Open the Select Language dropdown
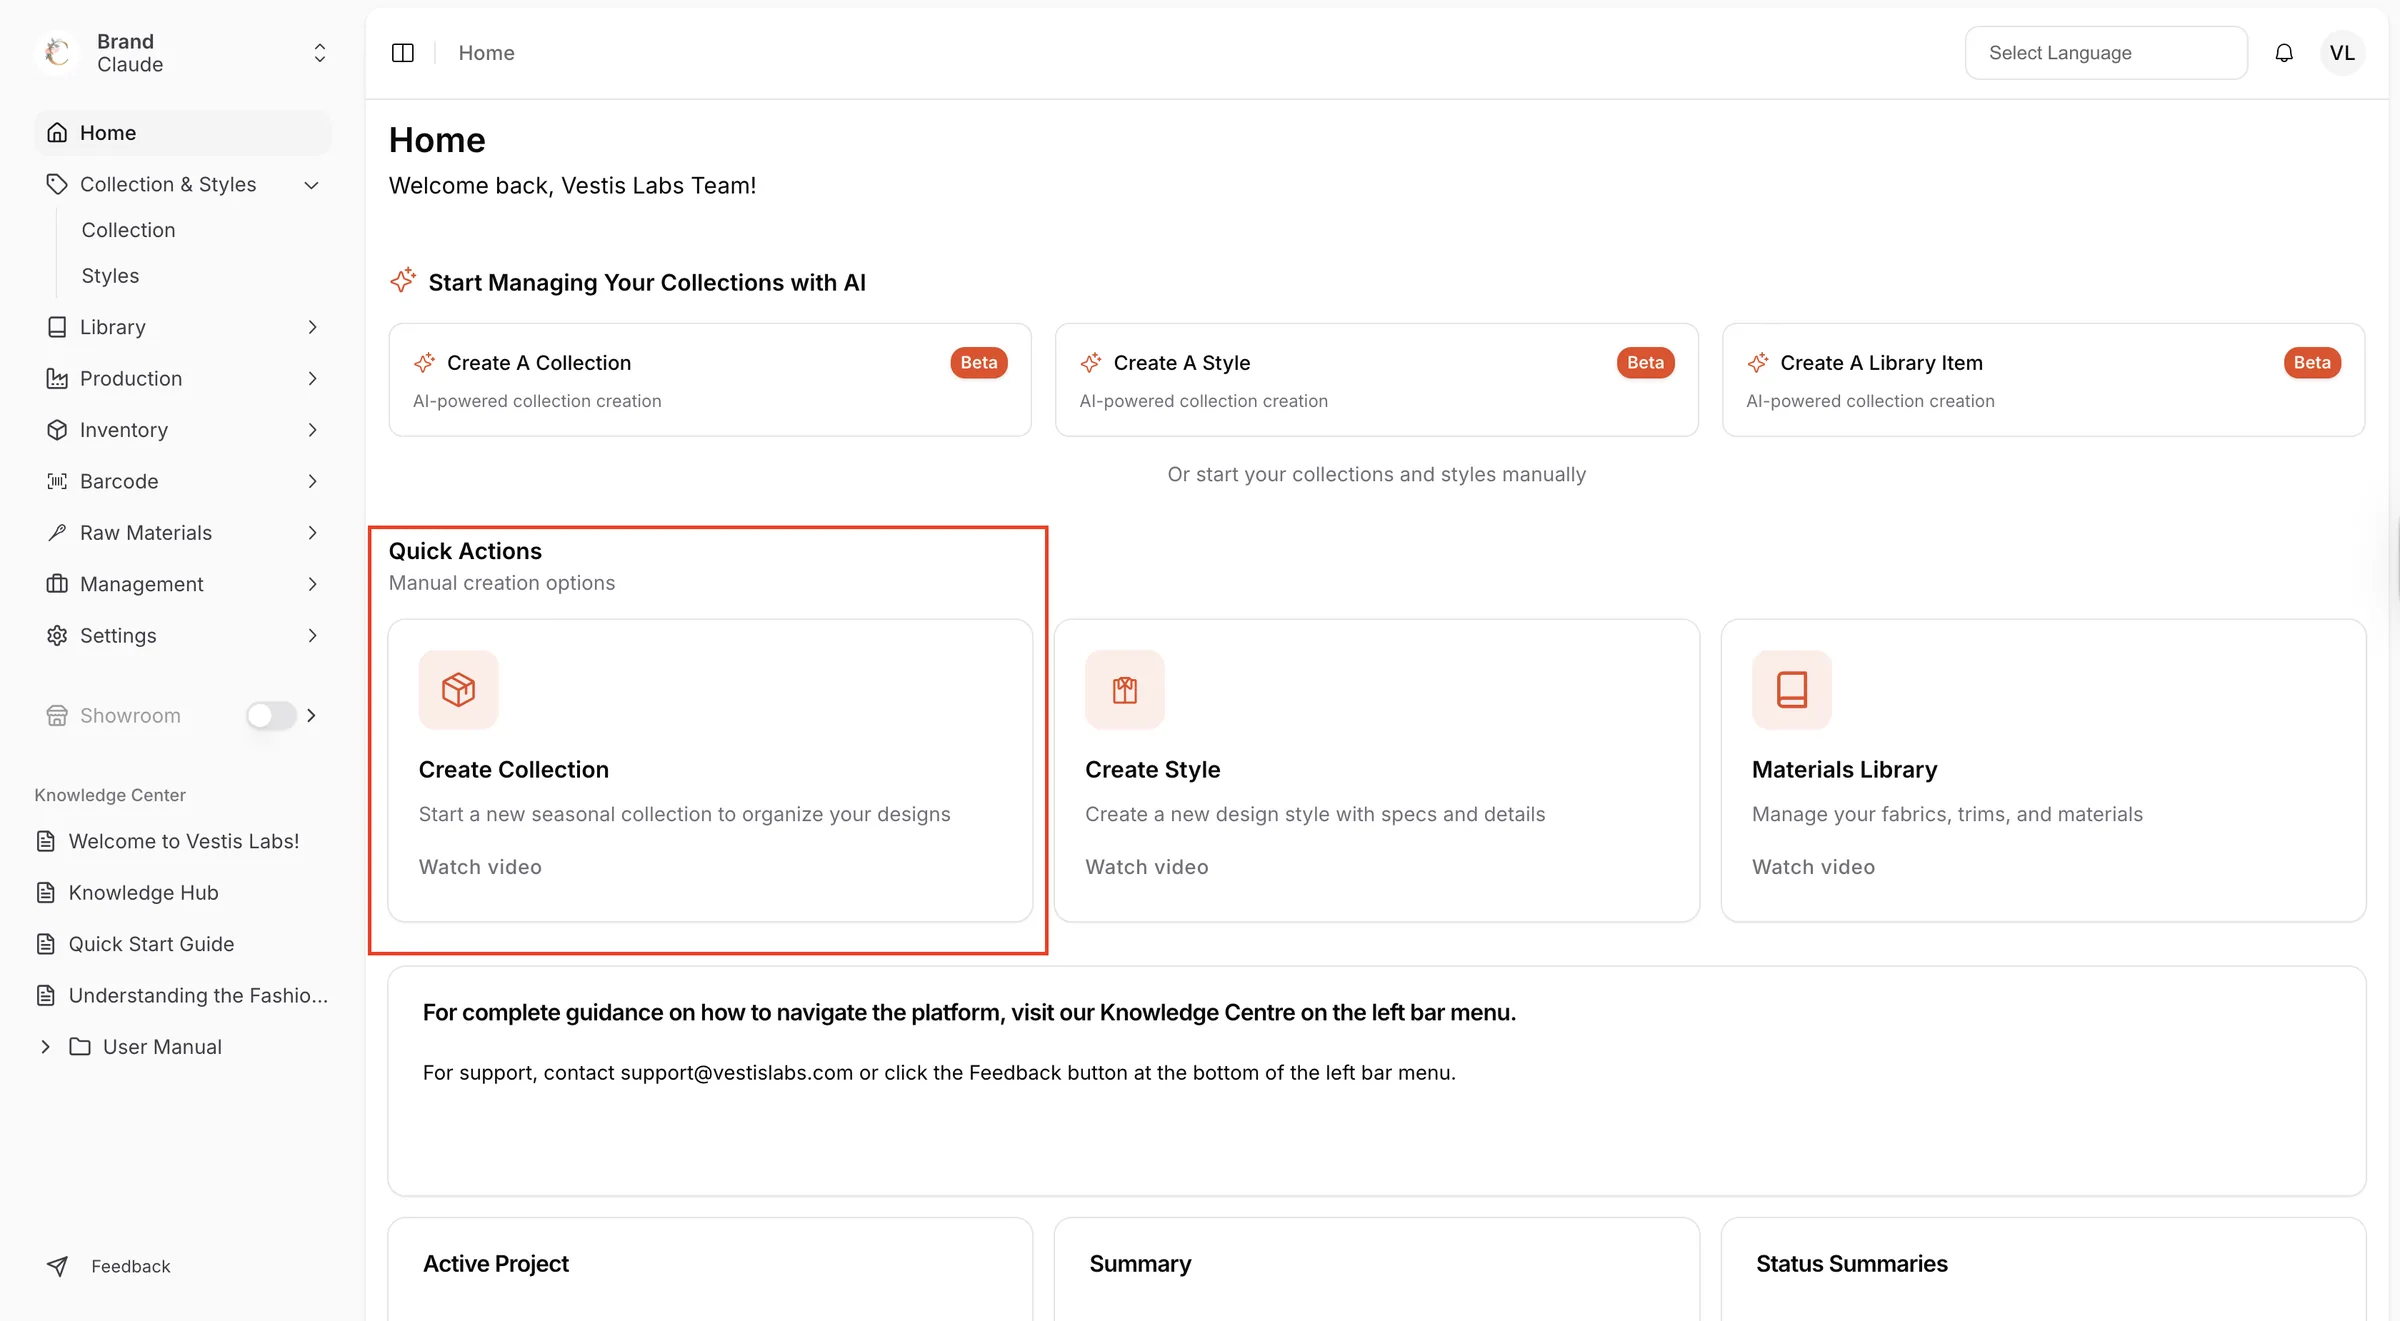 coord(2106,53)
